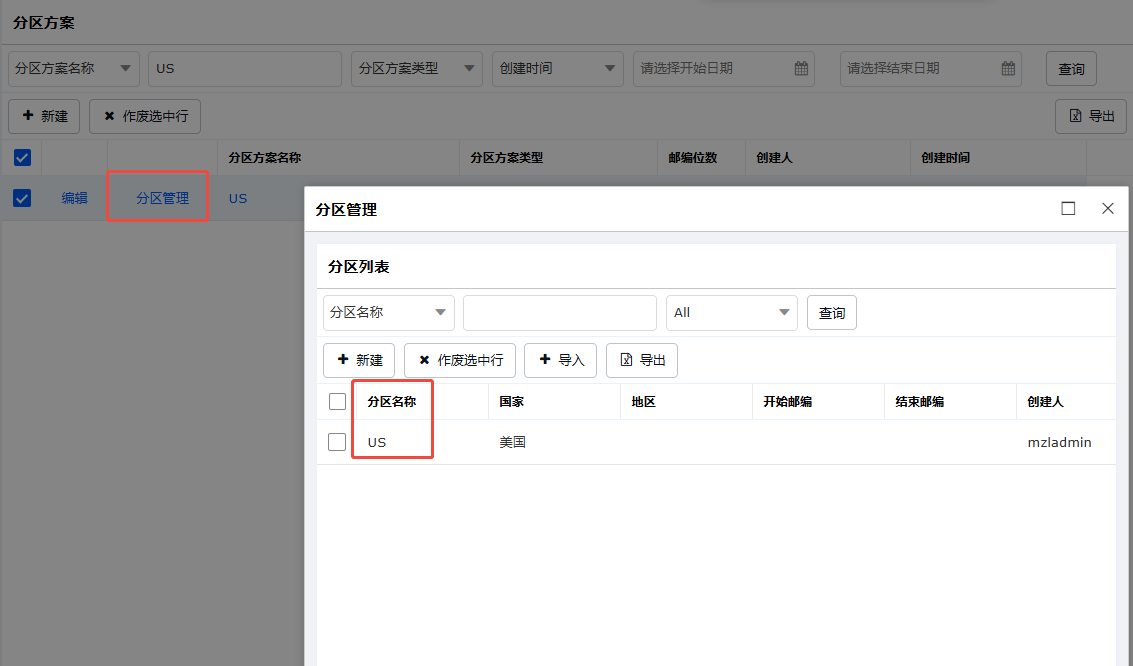The width and height of the screenshot is (1133, 666).
Task: Check the US 美国 row checkbox
Action: coord(337,442)
